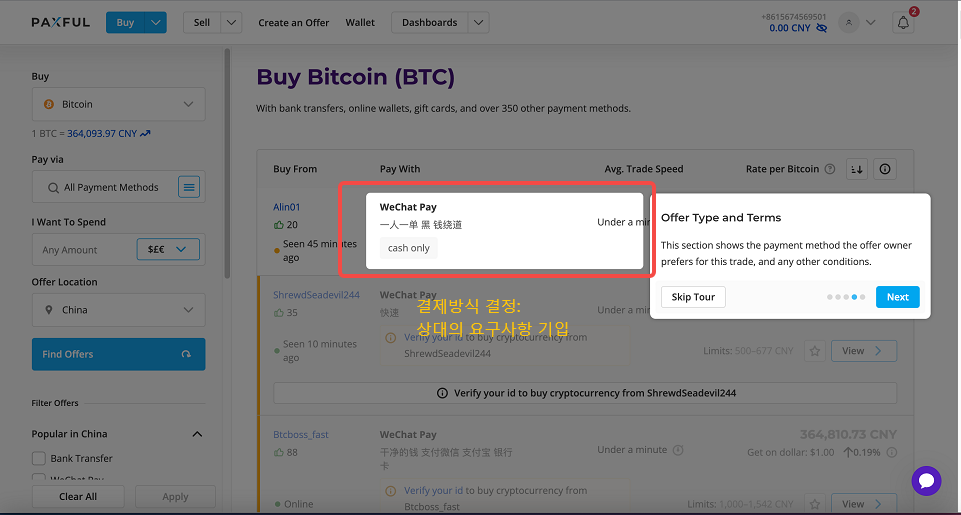
Task: Click the Any Amount input field
Action: coord(84,250)
